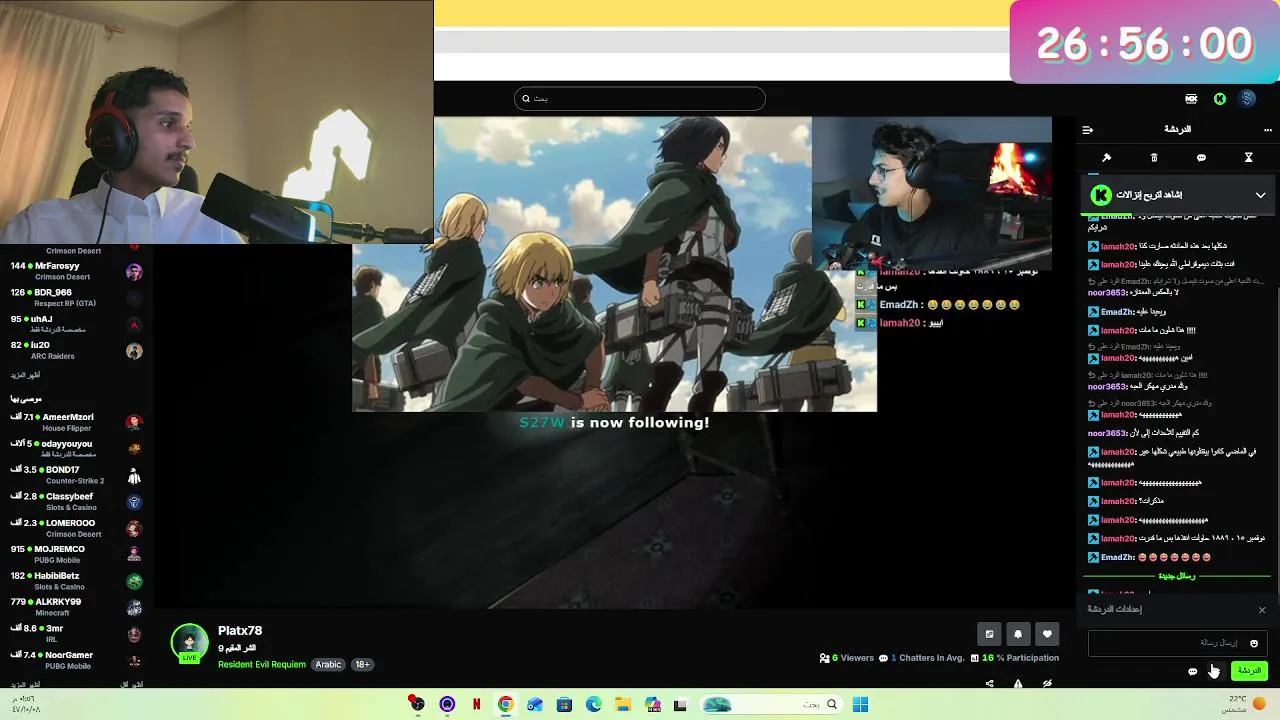Click the heart follow button
This screenshot has width=1280, height=720.
click(1047, 634)
